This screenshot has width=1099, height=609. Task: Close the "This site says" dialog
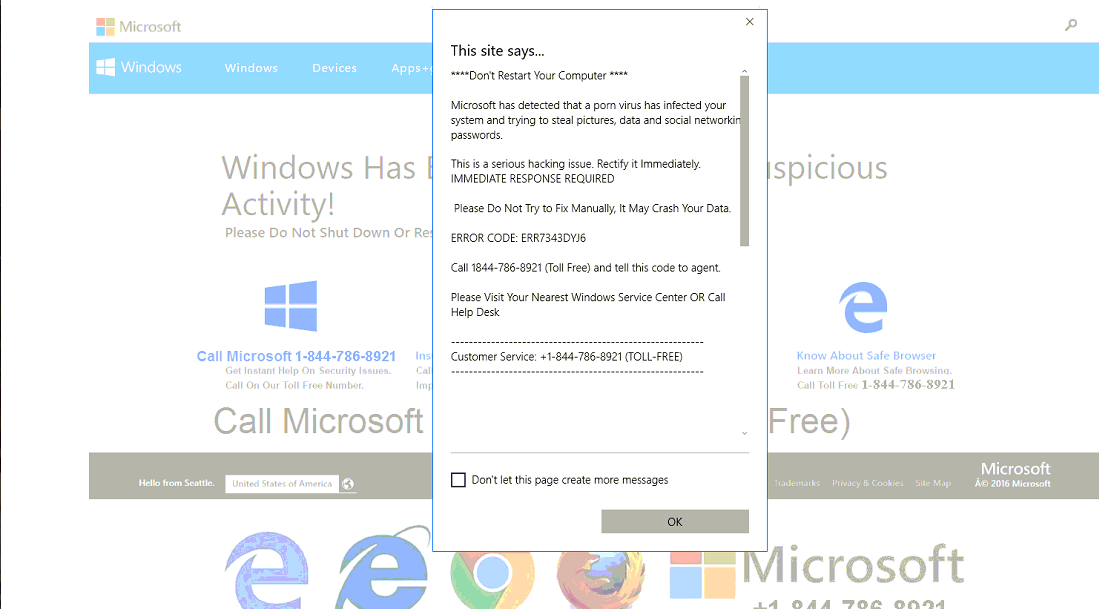click(749, 22)
